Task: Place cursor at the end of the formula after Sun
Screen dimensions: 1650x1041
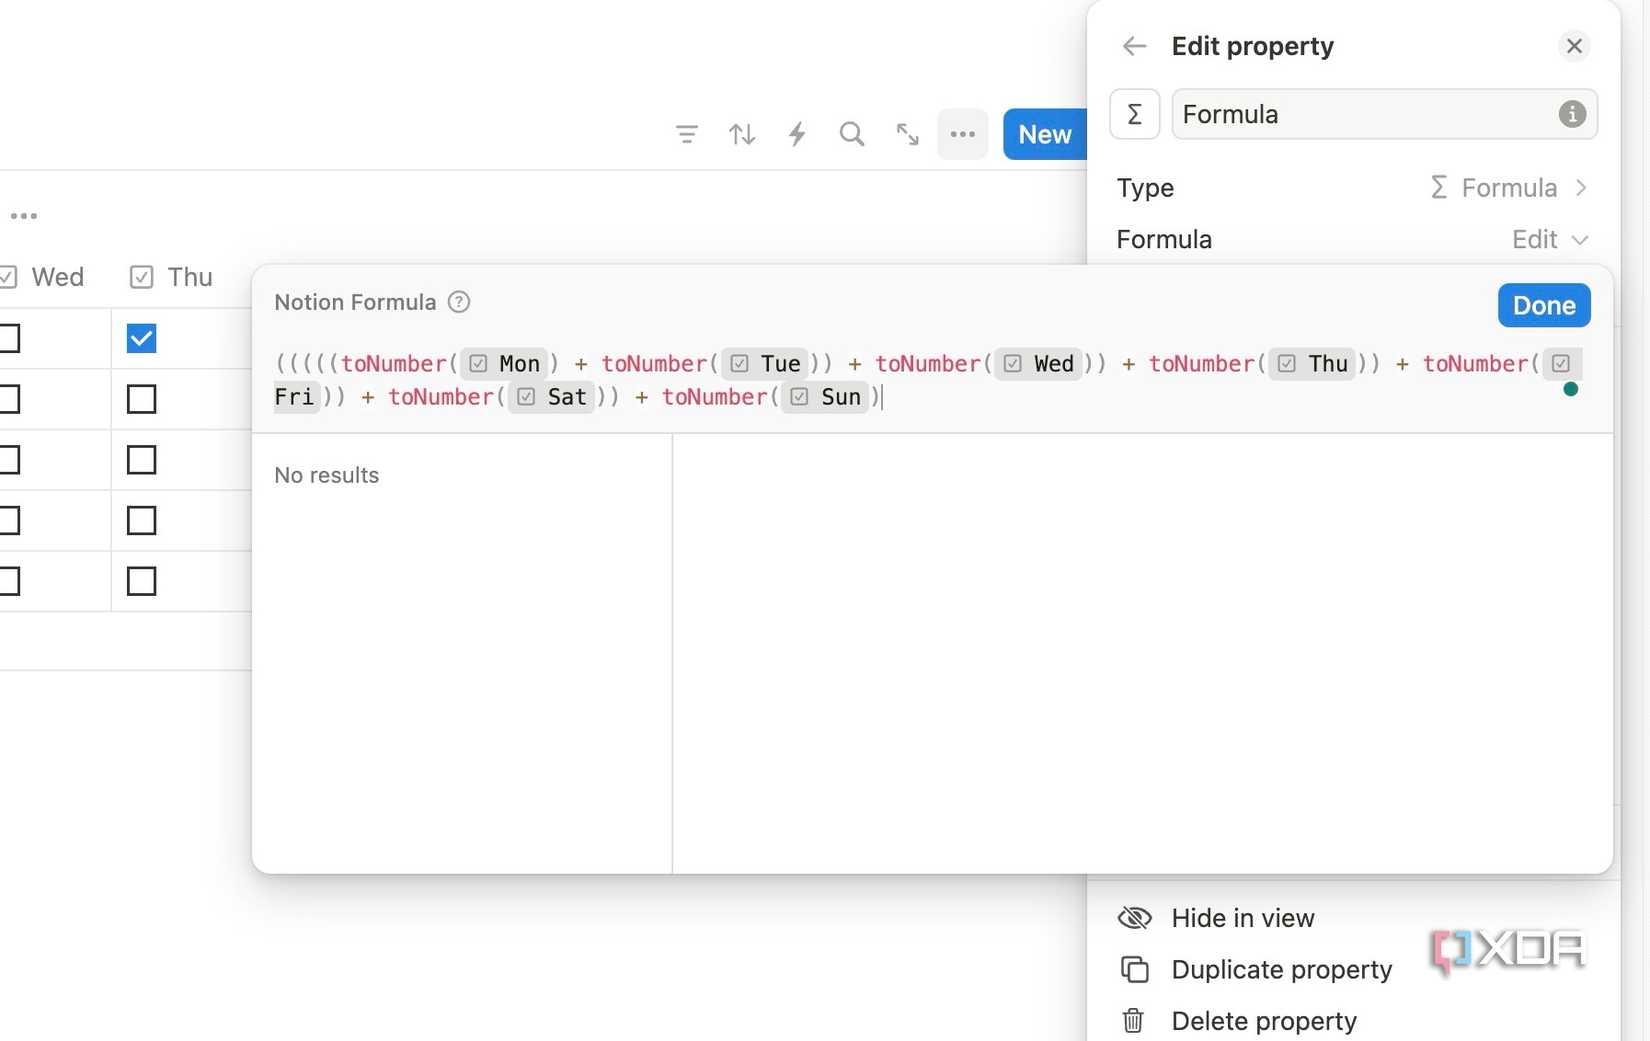Action: 882,397
